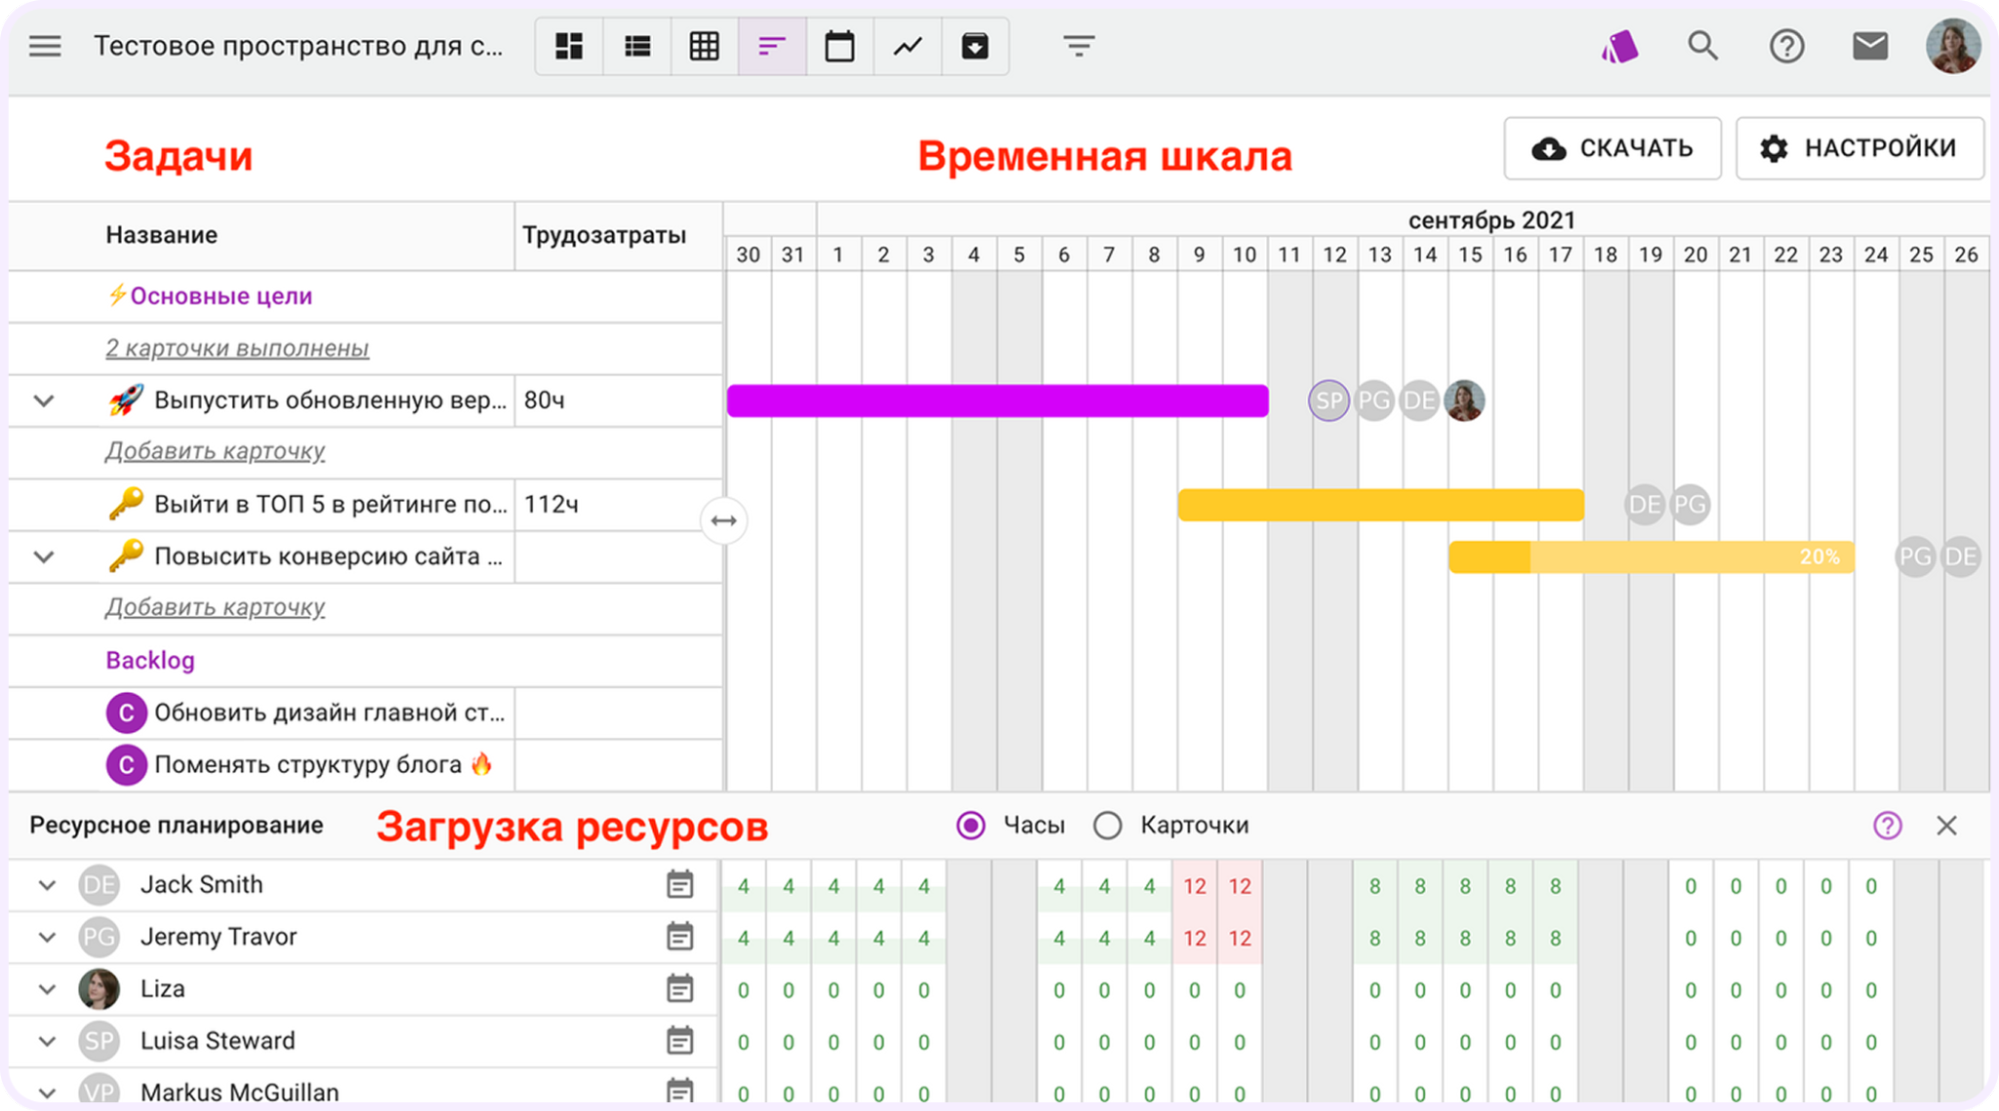The height and width of the screenshot is (1111, 1999).
Task: Collapse the Выпустить обновленную task row
Action: coord(43,400)
